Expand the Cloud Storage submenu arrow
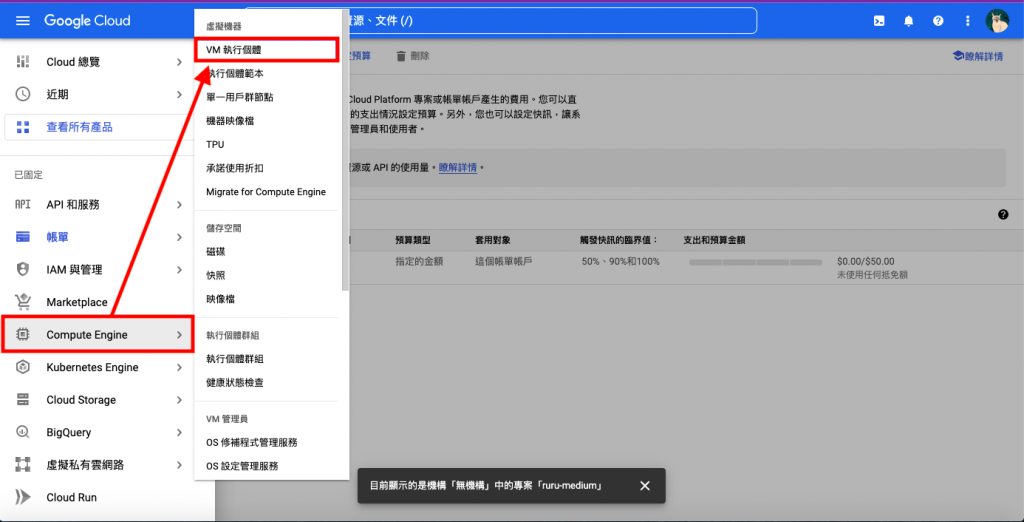1024x522 pixels. (x=179, y=400)
